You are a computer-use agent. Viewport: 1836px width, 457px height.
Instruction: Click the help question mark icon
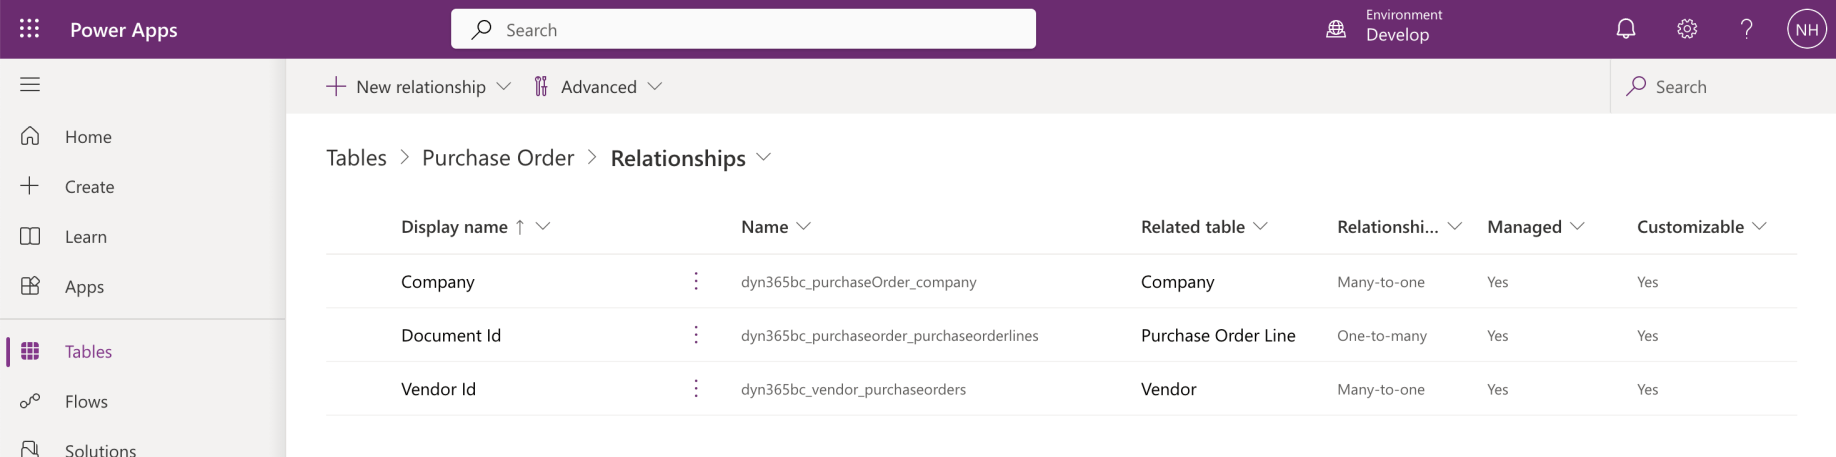(x=1746, y=29)
